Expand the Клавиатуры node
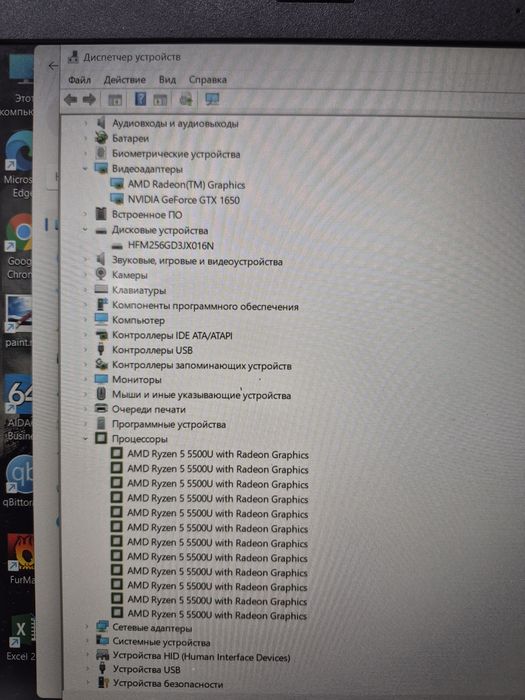 tap(85, 290)
